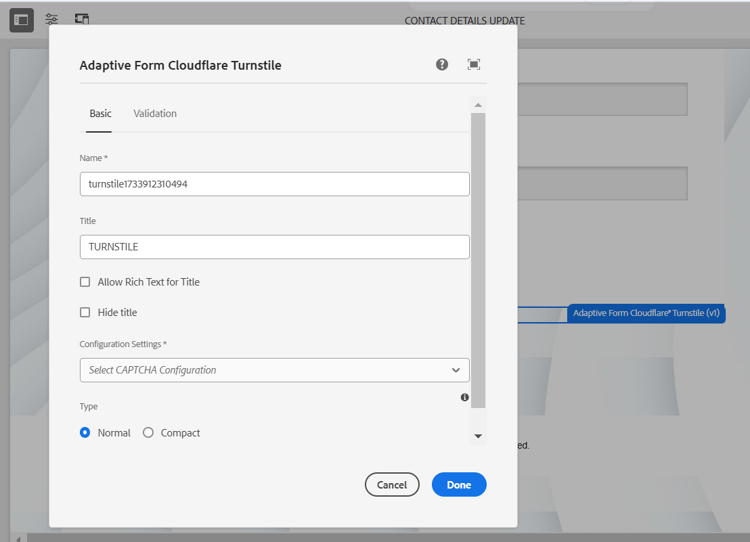Click the CONTACT DETAILS UPDATE page title

[x=464, y=21]
